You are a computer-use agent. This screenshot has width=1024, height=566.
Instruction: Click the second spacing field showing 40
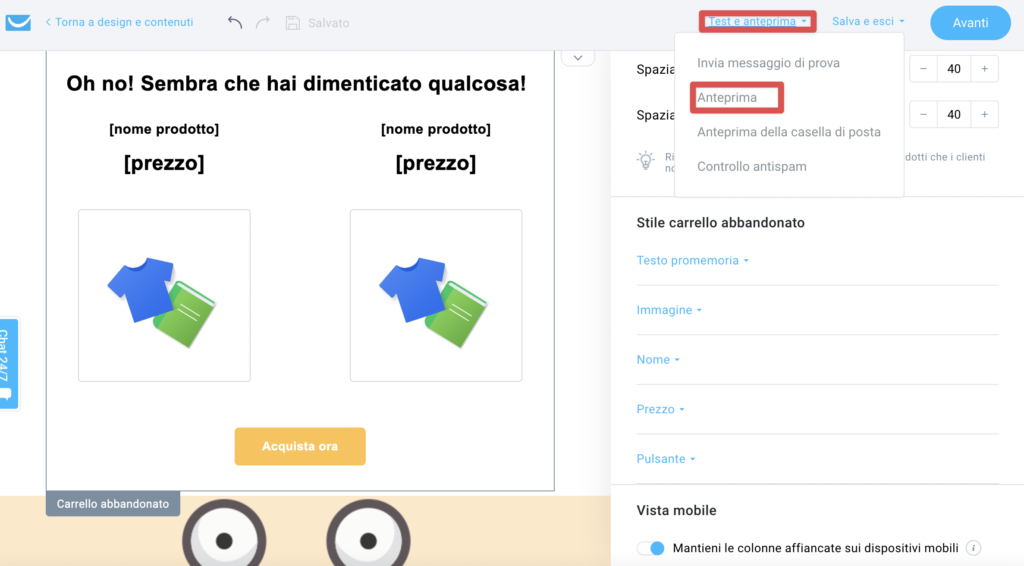click(x=953, y=114)
